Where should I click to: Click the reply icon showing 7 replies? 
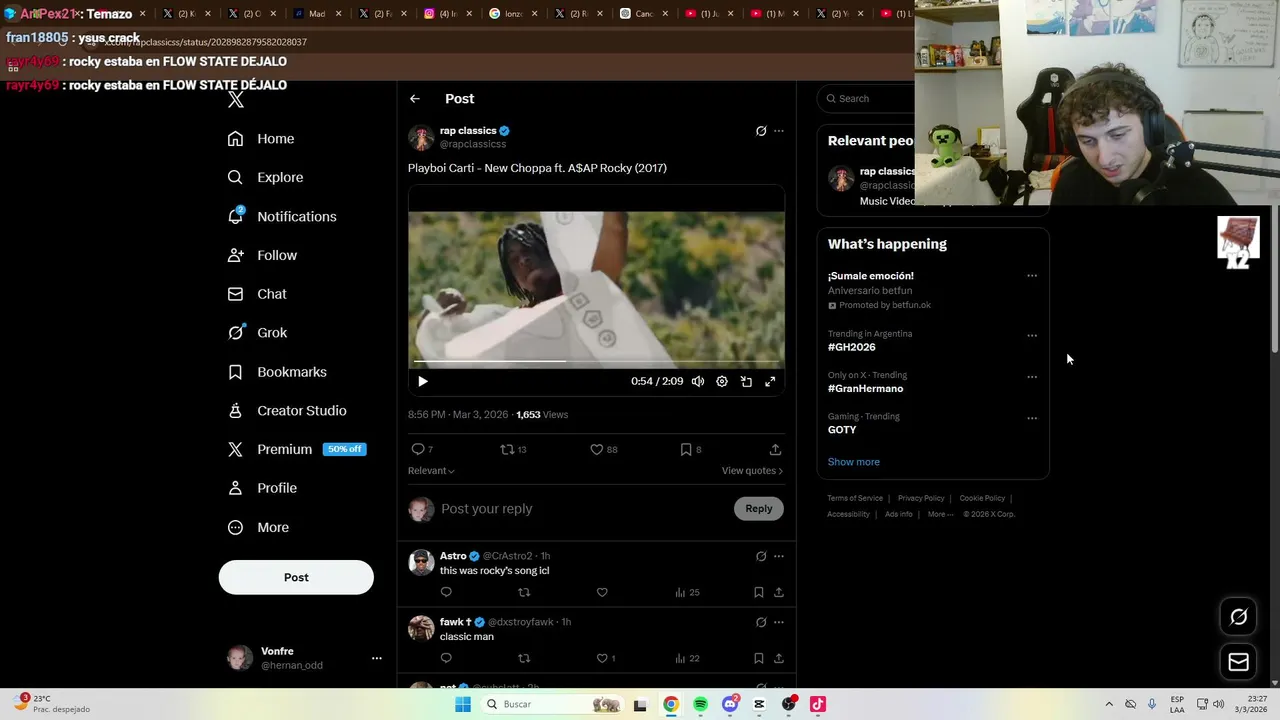[x=422, y=449]
